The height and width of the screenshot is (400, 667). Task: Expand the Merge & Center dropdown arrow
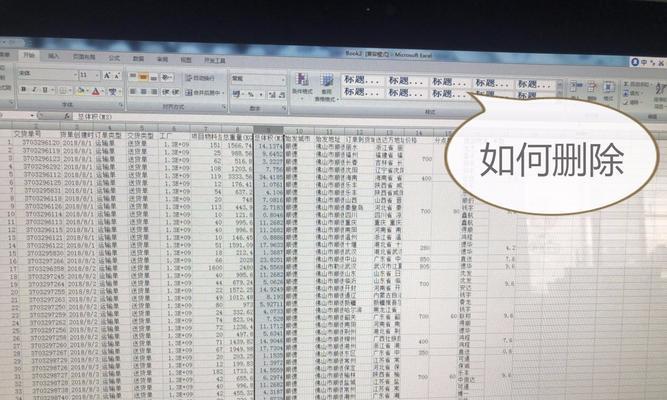pos(223,93)
